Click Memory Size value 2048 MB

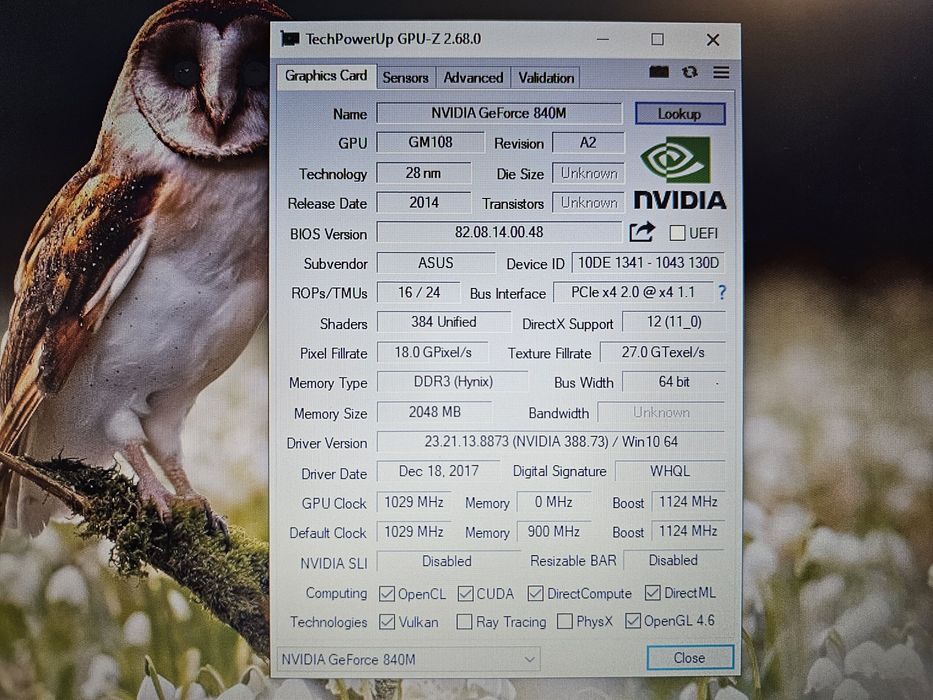(x=435, y=412)
